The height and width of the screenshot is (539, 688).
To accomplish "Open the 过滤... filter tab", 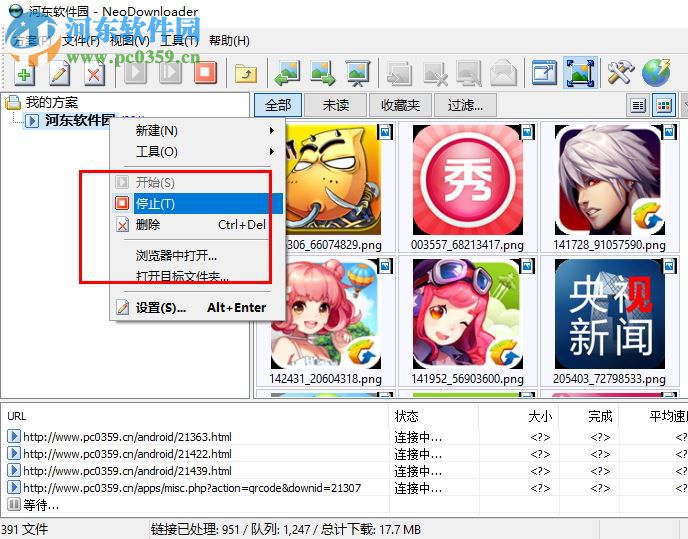I will click(x=465, y=105).
